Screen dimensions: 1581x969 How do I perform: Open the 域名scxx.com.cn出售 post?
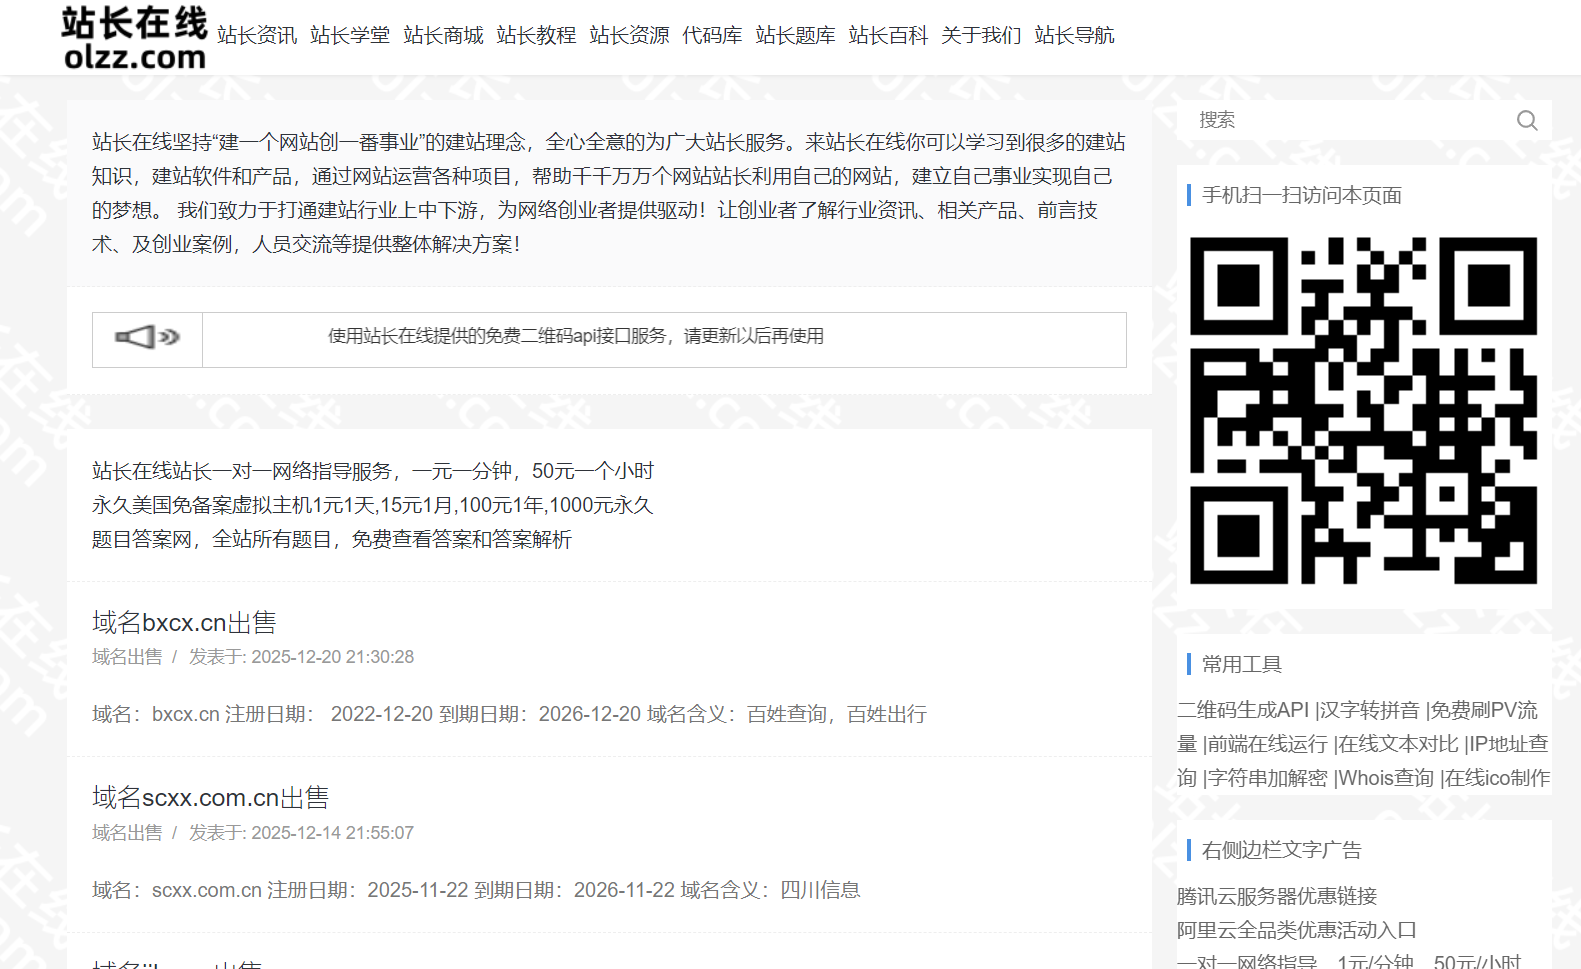pyautogui.click(x=210, y=797)
